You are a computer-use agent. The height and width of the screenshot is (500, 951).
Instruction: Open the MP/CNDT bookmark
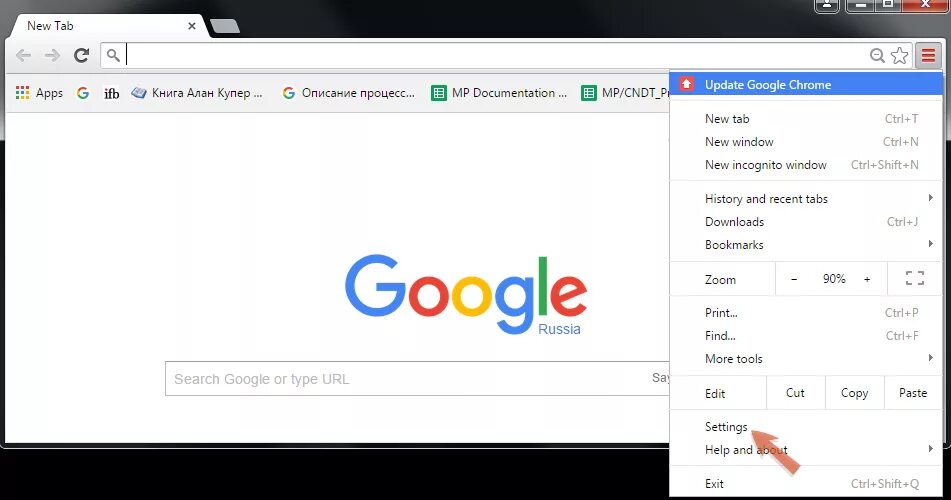point(625,93)
